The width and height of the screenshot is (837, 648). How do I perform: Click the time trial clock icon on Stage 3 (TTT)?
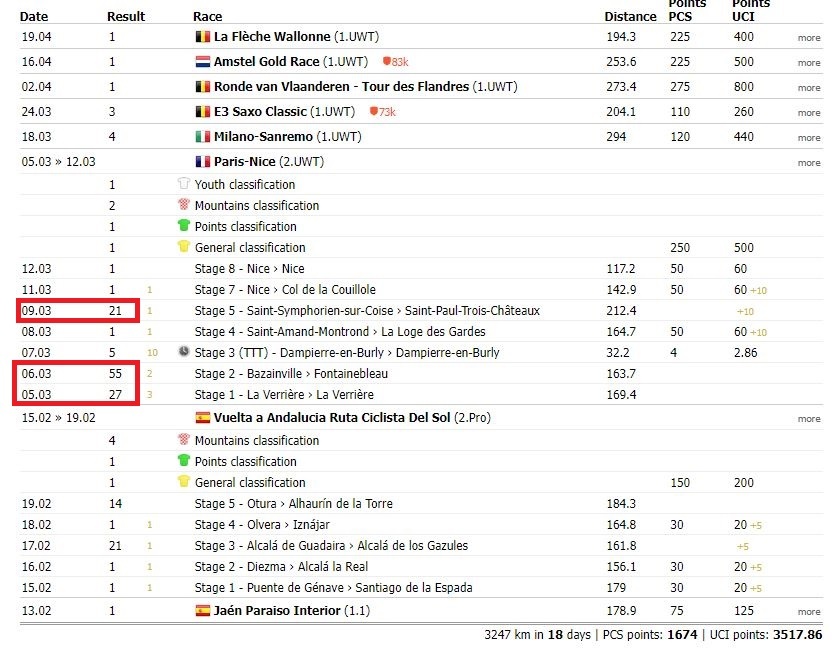tap(184, 352)
